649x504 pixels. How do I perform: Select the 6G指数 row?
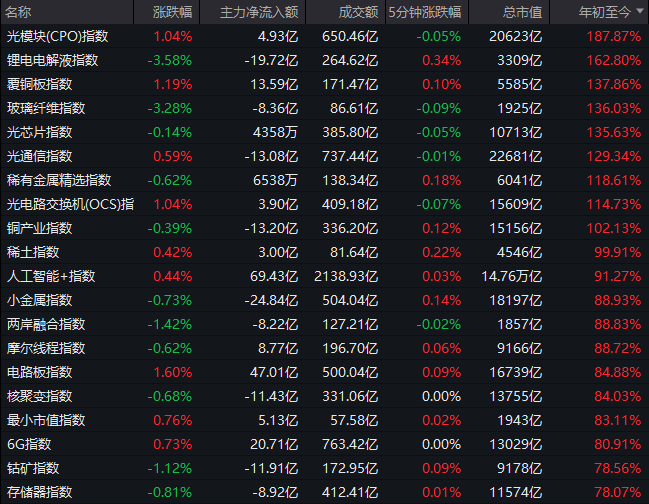point(29,444)
